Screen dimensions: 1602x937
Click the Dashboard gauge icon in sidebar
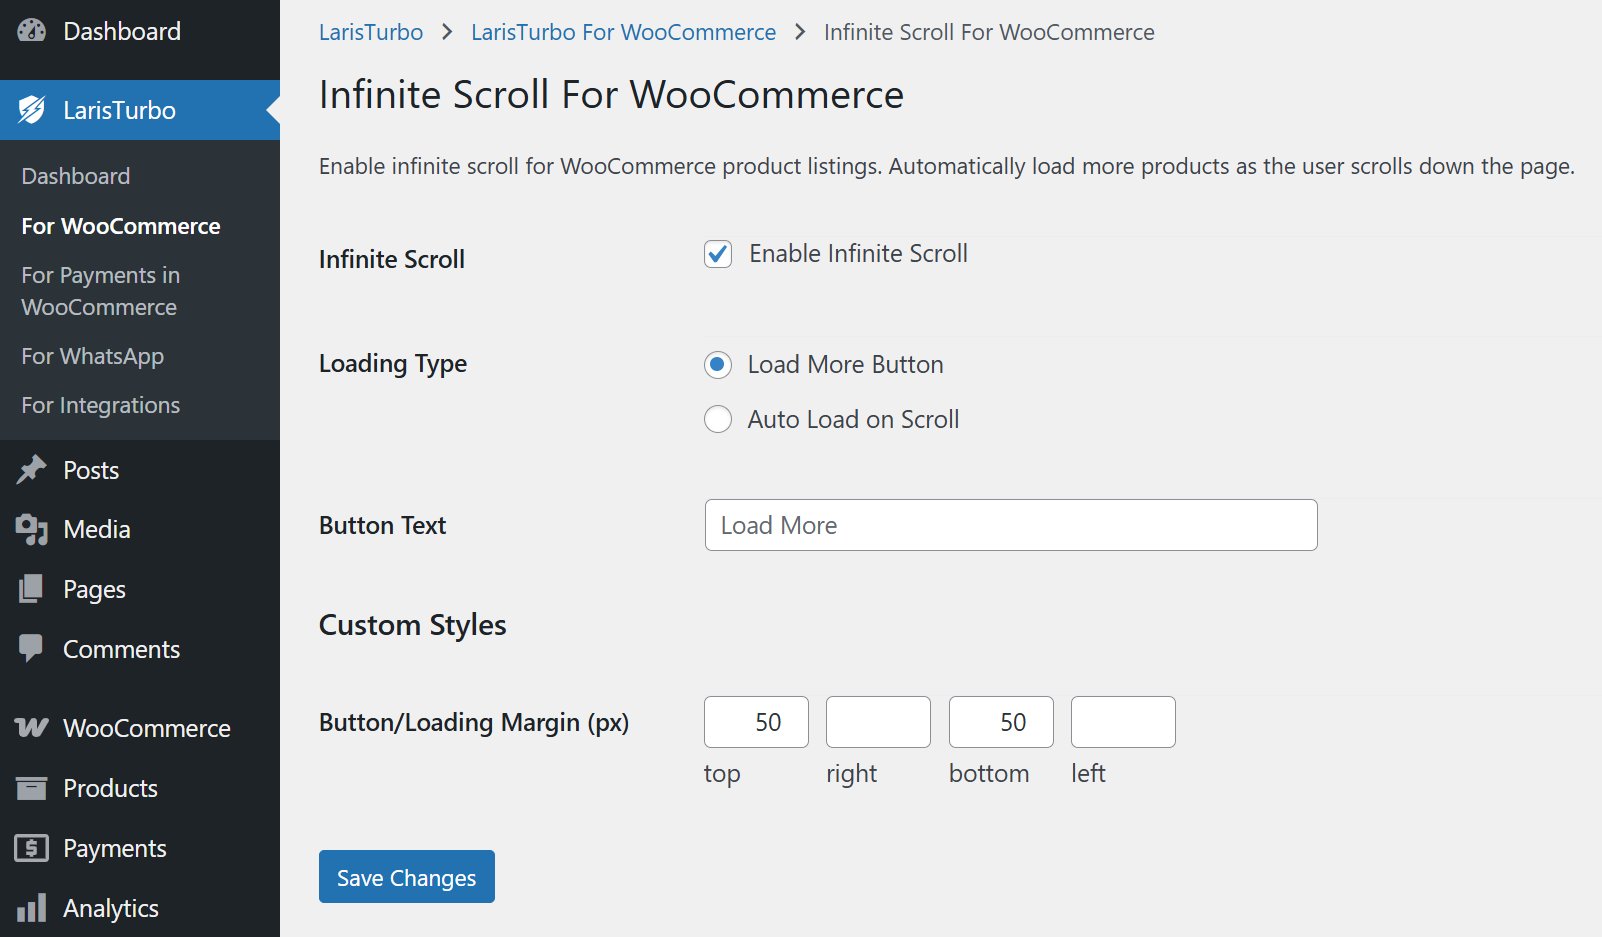coord(32,31)
